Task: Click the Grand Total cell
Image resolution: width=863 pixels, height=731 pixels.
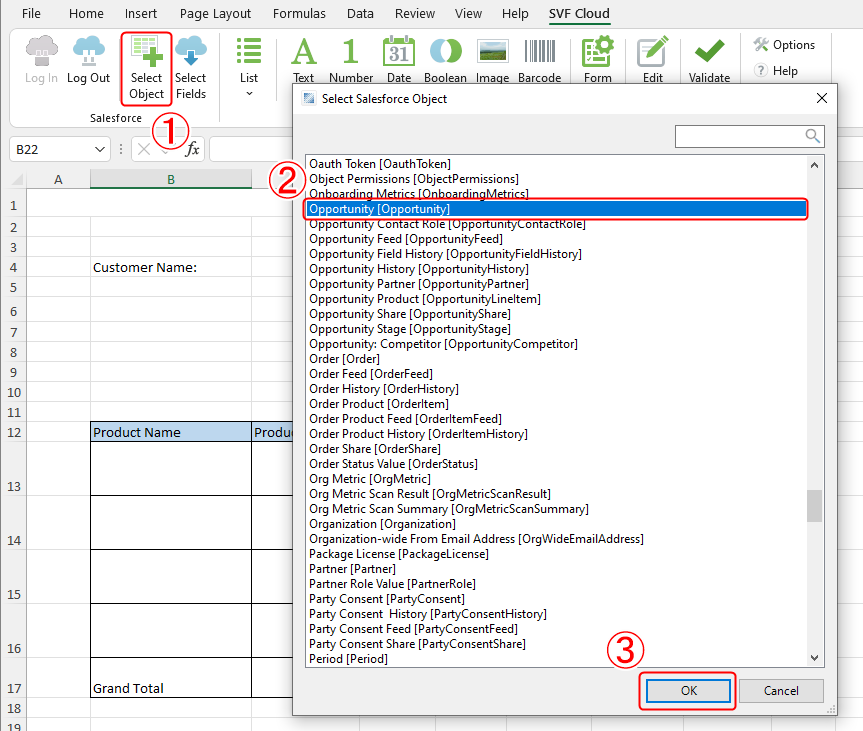Action: 171,678
